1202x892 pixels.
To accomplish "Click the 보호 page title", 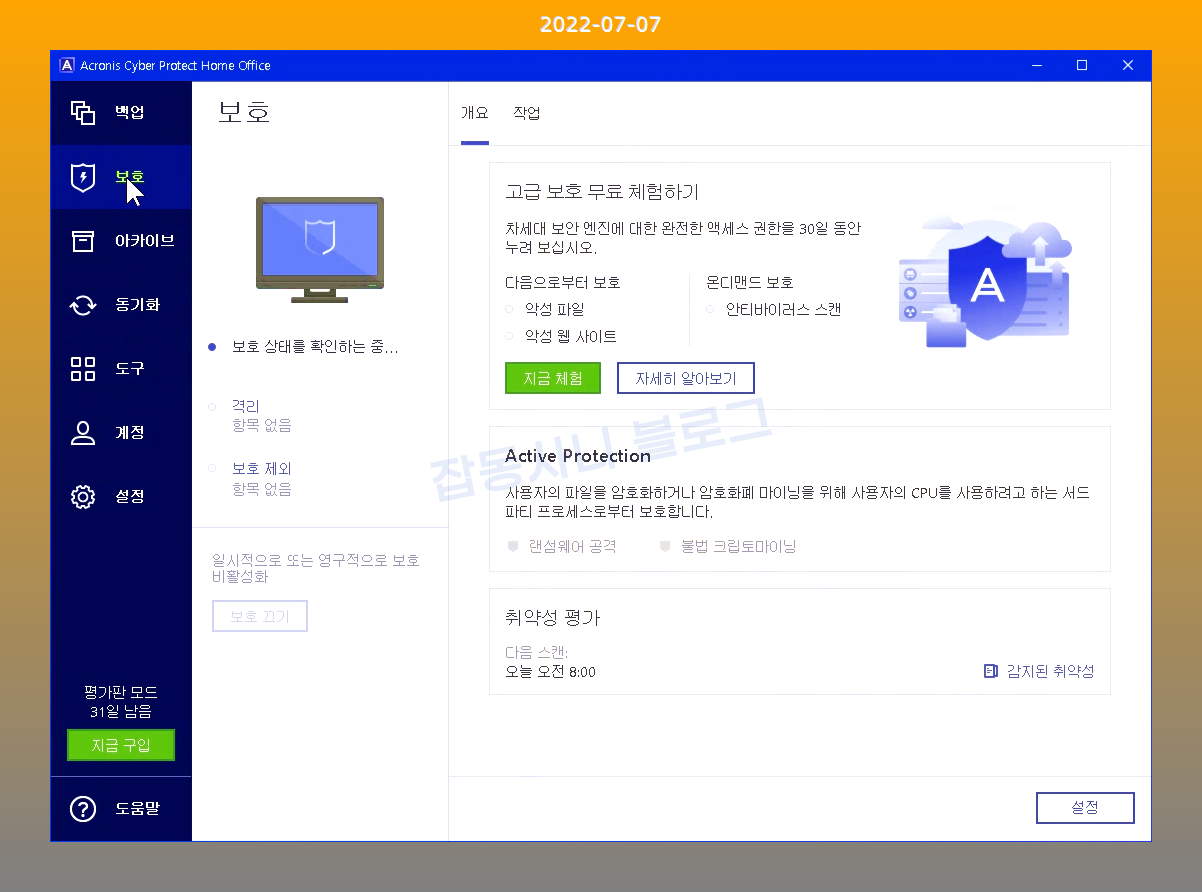I will pyautogui.click(x=245, y=112).
